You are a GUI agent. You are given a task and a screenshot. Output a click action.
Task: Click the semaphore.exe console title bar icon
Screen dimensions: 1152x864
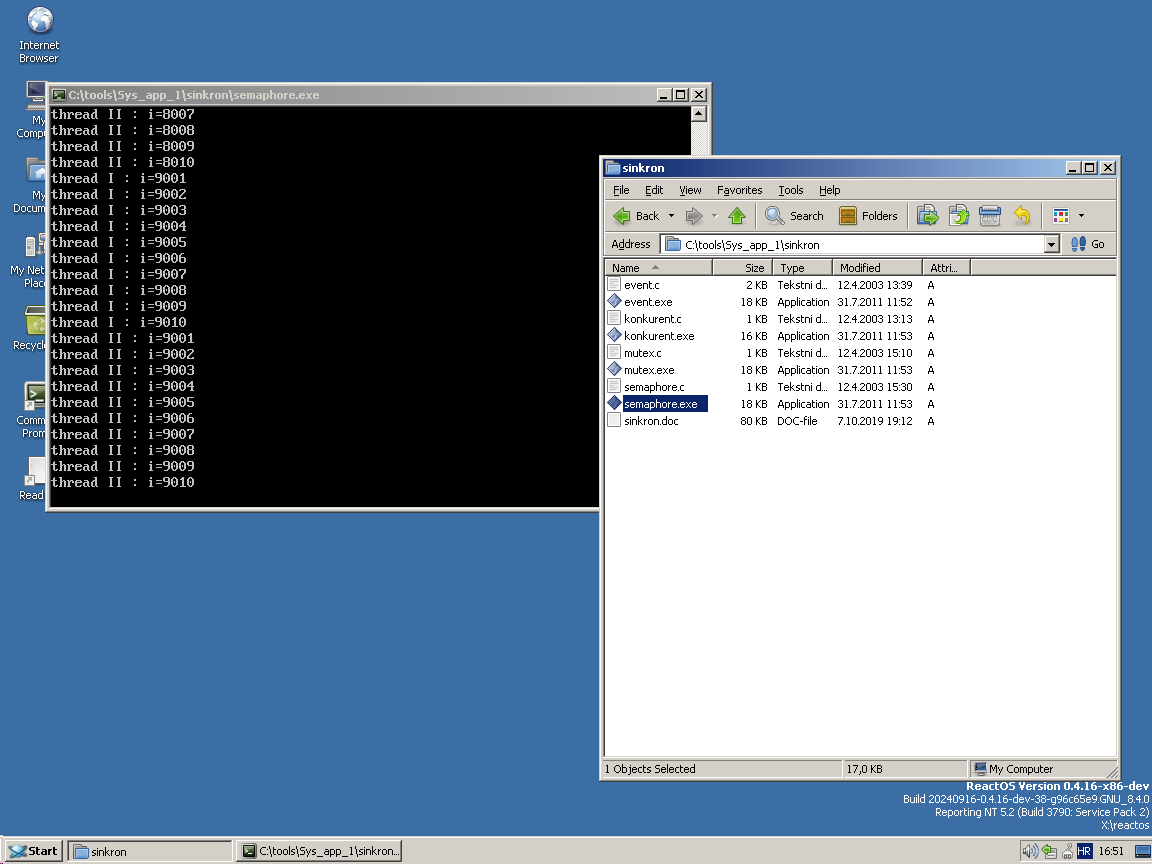click(59, 95)
